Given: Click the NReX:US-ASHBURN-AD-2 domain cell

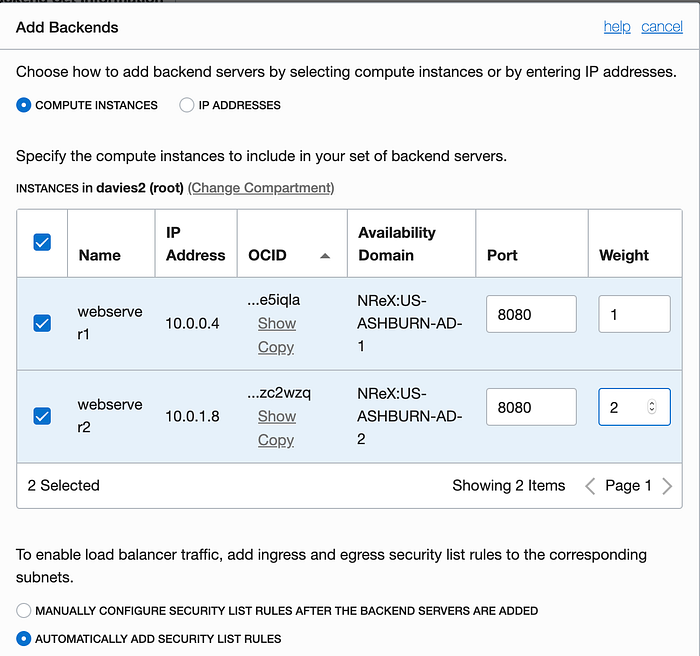Looking at the screenshot, I should tap(410, 416).
